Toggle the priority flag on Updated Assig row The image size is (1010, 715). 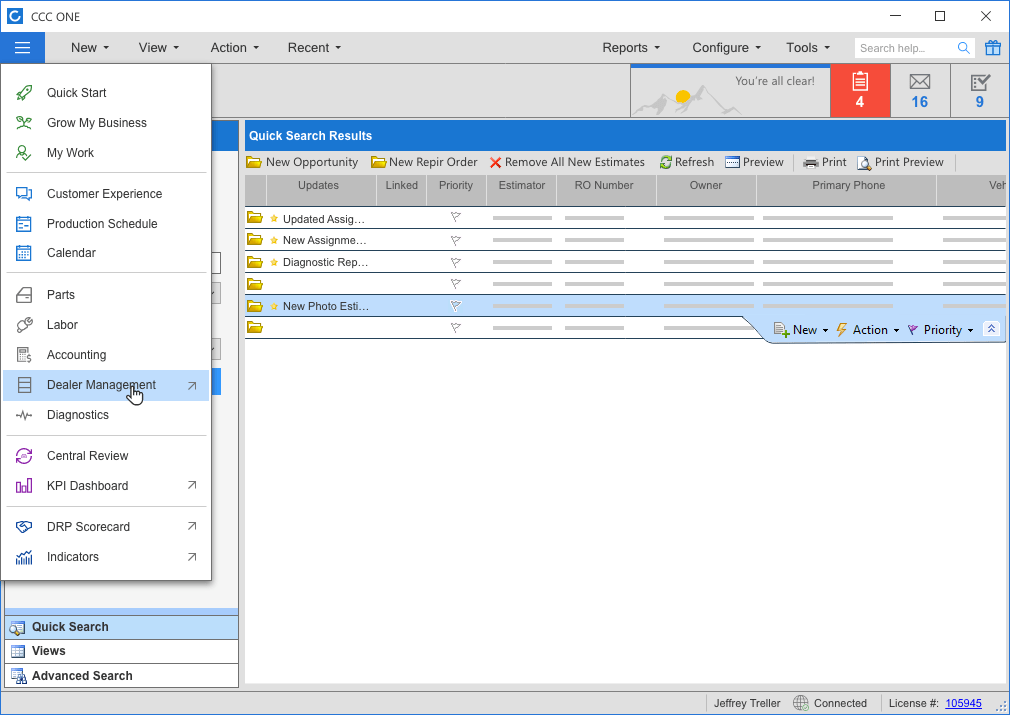456,218
